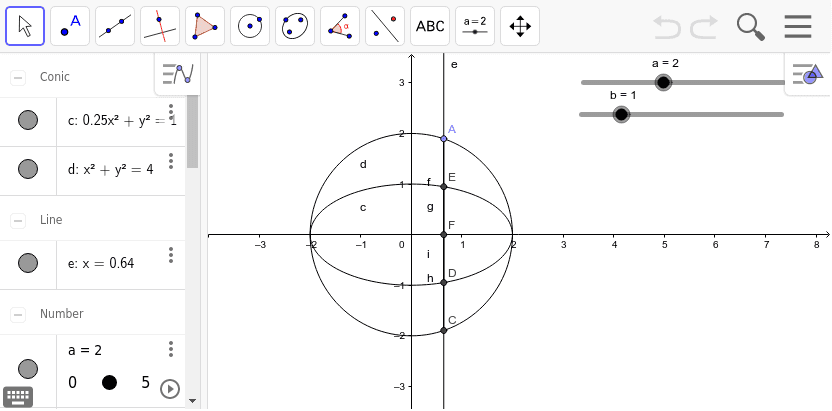This screenshot has width=832, height=411.
Task: Open the Algebra view style bar
Action: pyautogui.click(x=178, y=74)
